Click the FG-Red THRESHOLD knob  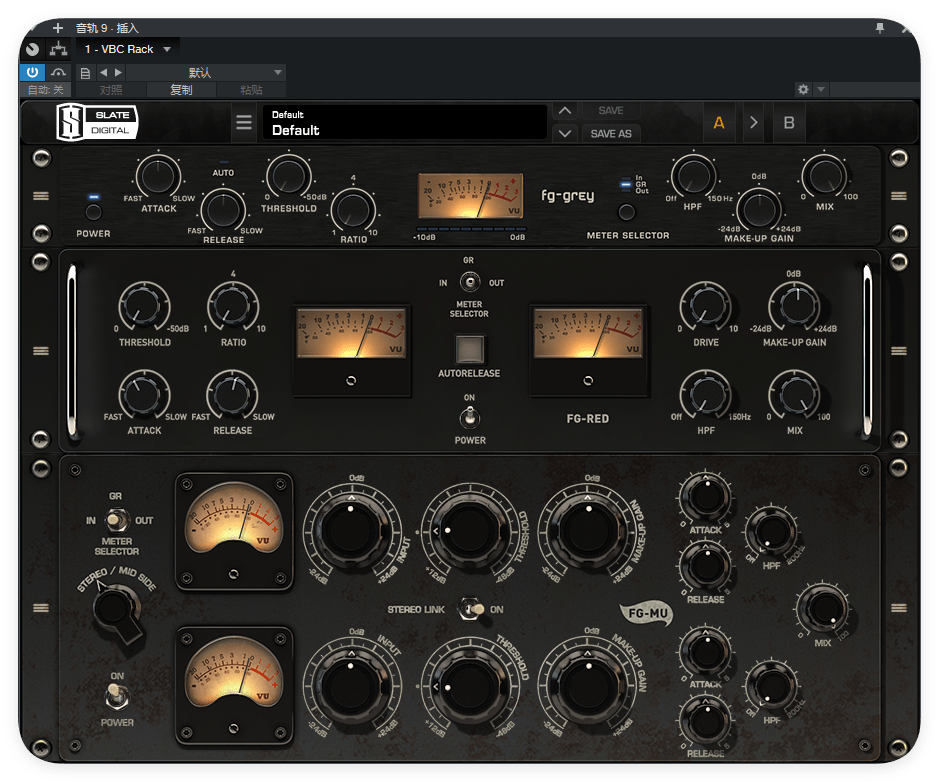(144, 306)
